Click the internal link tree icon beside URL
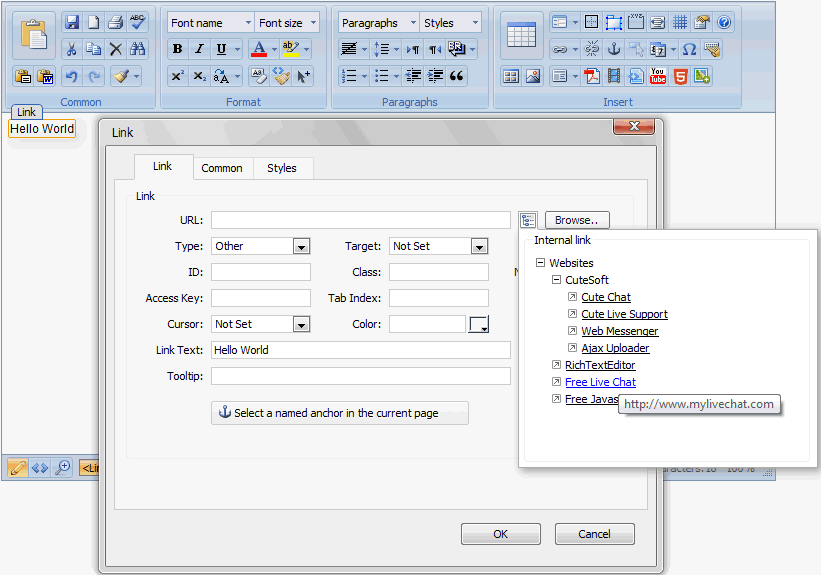 (x=528, y=220)
